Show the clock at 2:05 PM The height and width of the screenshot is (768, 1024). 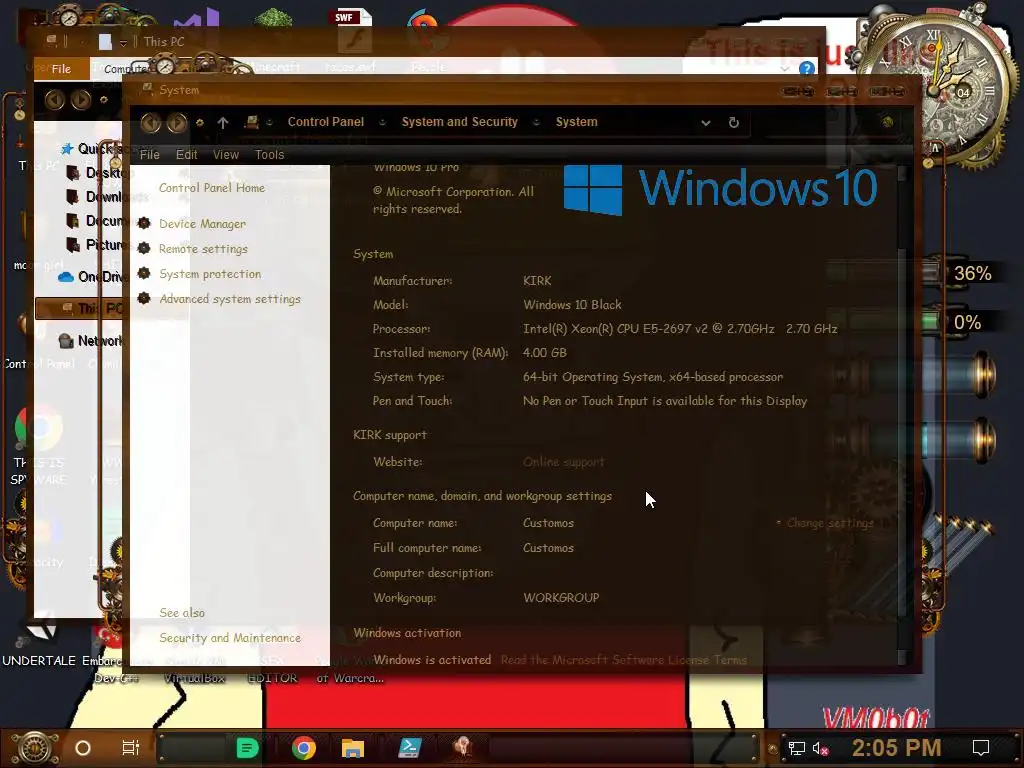pos(897,748)
